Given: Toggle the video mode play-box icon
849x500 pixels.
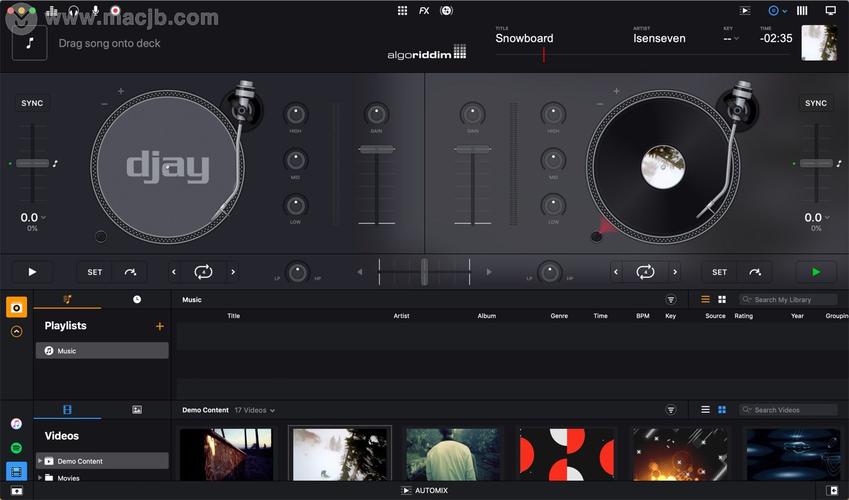Looking at the screenshot, I should click(746, 10).
